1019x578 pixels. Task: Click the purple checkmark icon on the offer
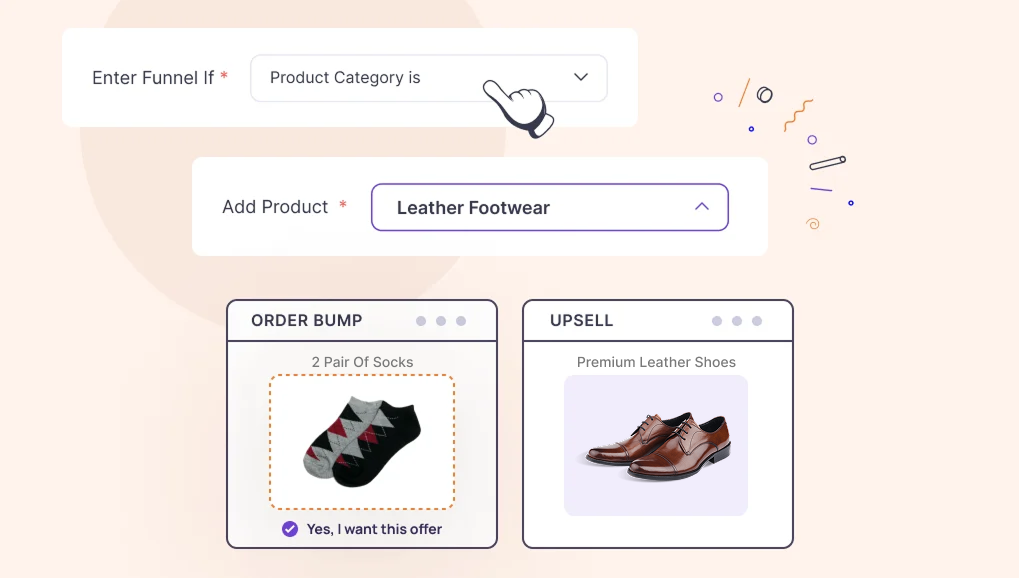click(289, 529)
